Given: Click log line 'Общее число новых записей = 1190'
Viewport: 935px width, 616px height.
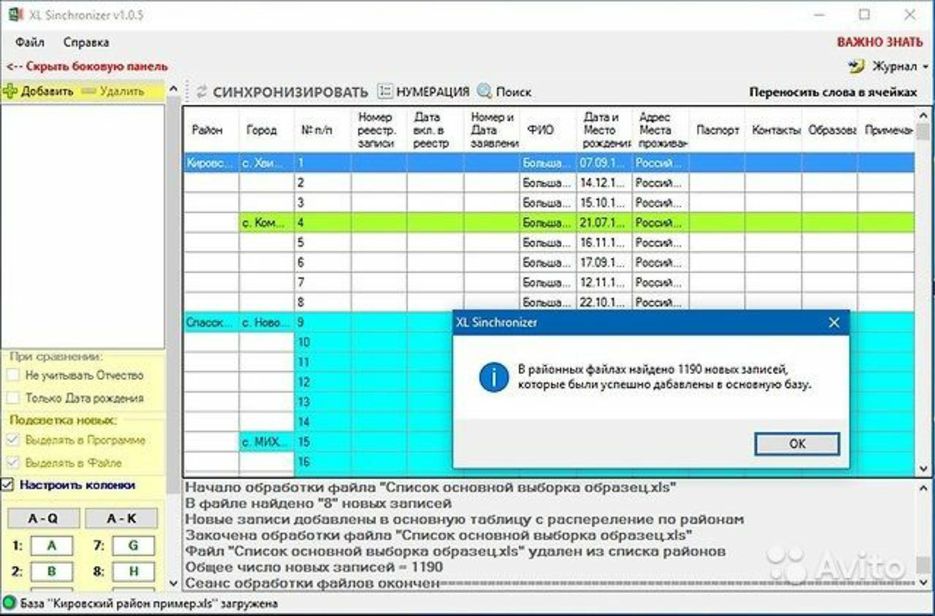Looking at the screenshot, I should [x=314, y=567].
